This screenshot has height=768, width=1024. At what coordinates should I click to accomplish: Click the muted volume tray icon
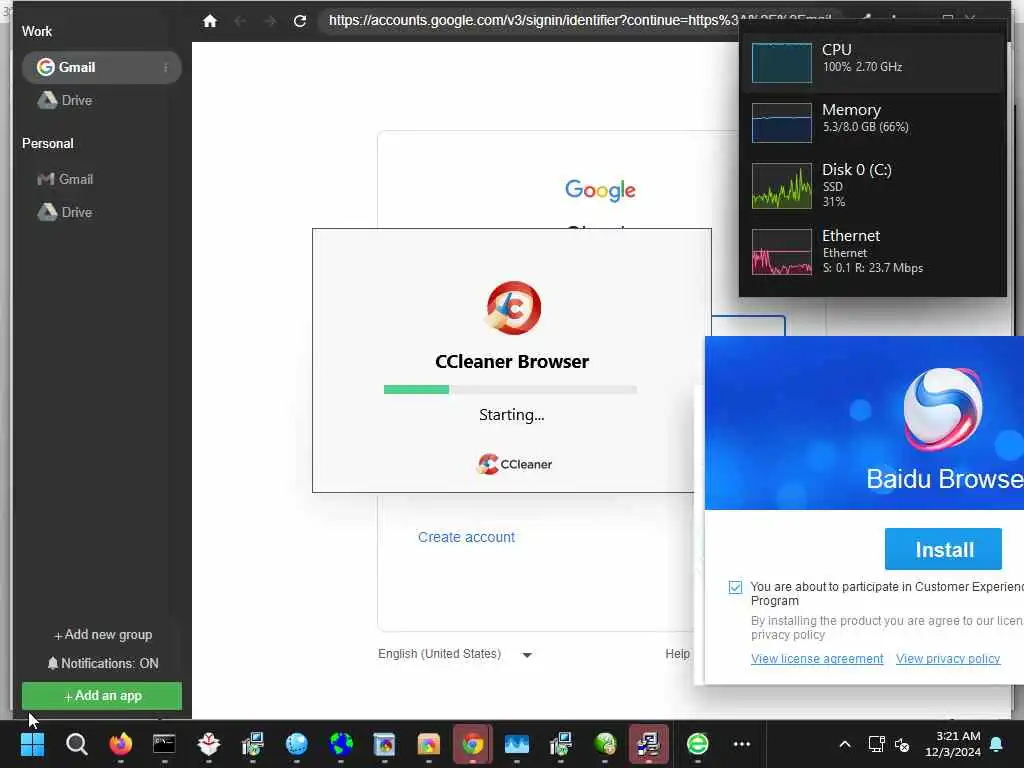tap(902, 744)
